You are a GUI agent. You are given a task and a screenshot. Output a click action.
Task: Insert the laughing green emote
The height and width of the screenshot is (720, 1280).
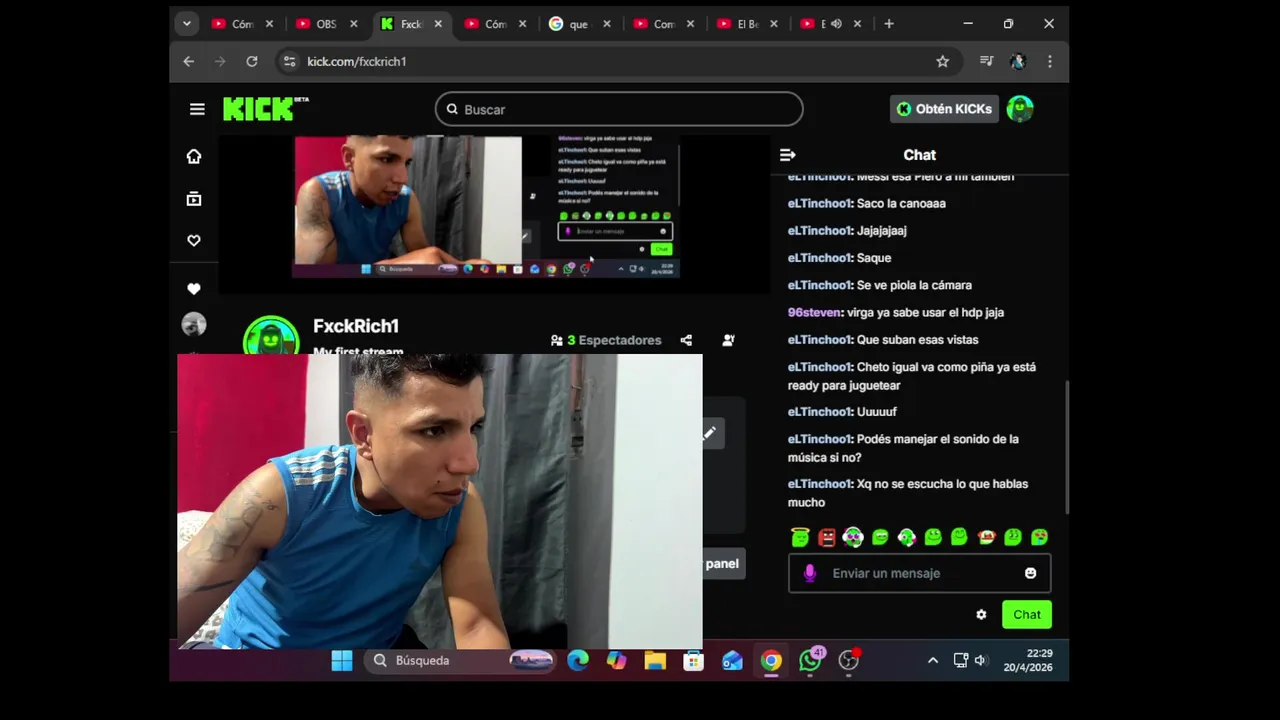(880, 537)
